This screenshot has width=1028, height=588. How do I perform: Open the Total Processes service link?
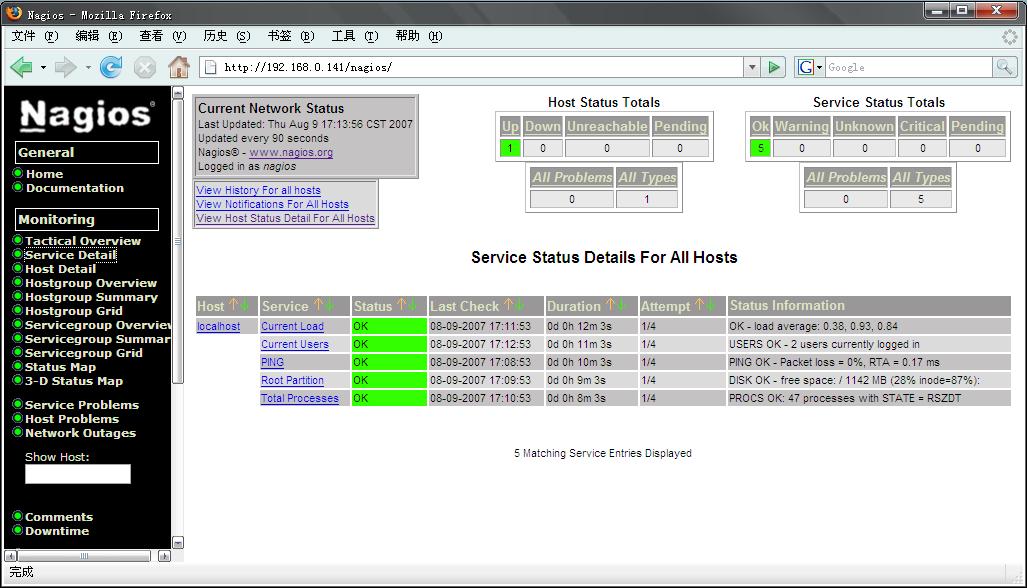tap(300, 398)
